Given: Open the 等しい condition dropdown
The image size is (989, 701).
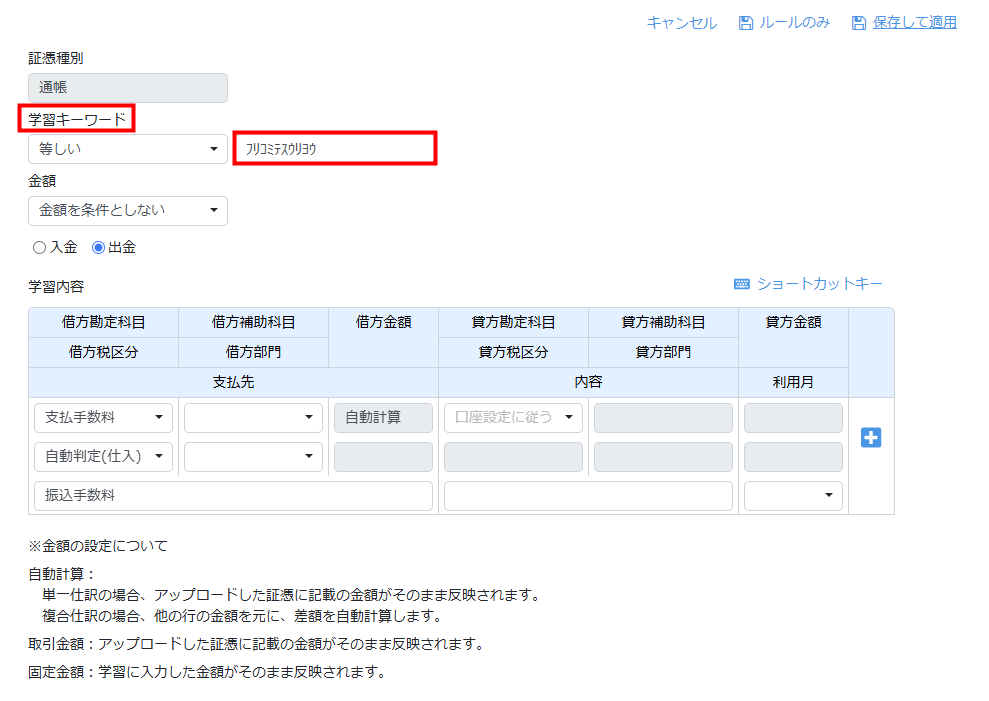Looking at the screenshot, I should (x=128, y=149).
